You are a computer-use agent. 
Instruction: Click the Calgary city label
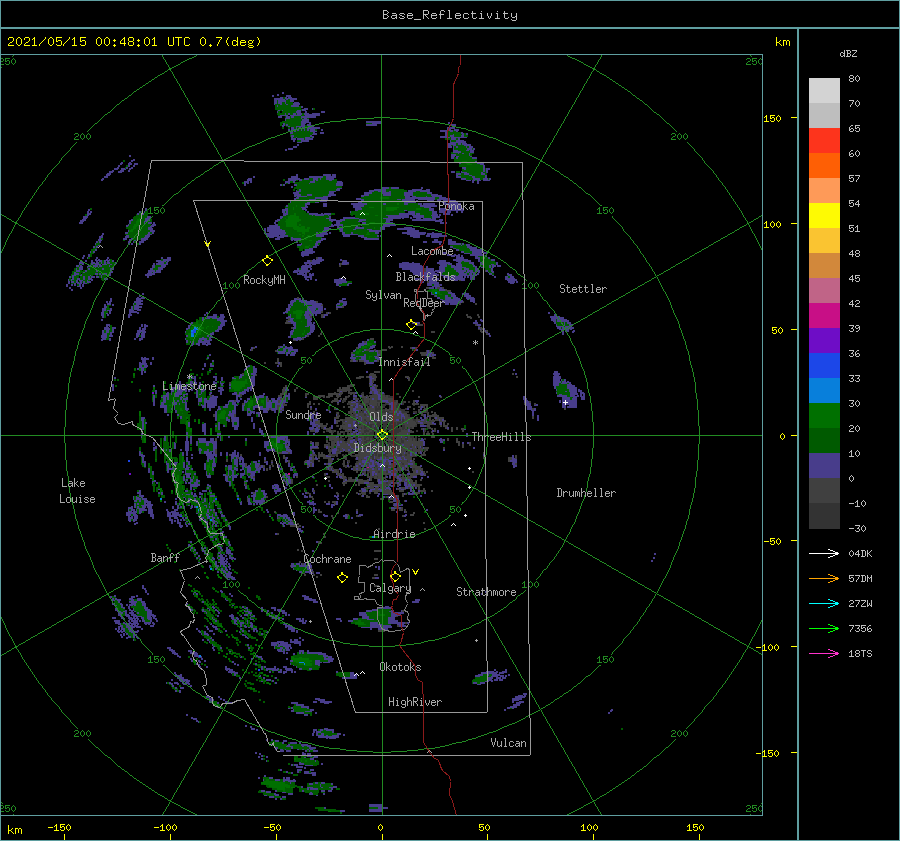tap(390, 588)
